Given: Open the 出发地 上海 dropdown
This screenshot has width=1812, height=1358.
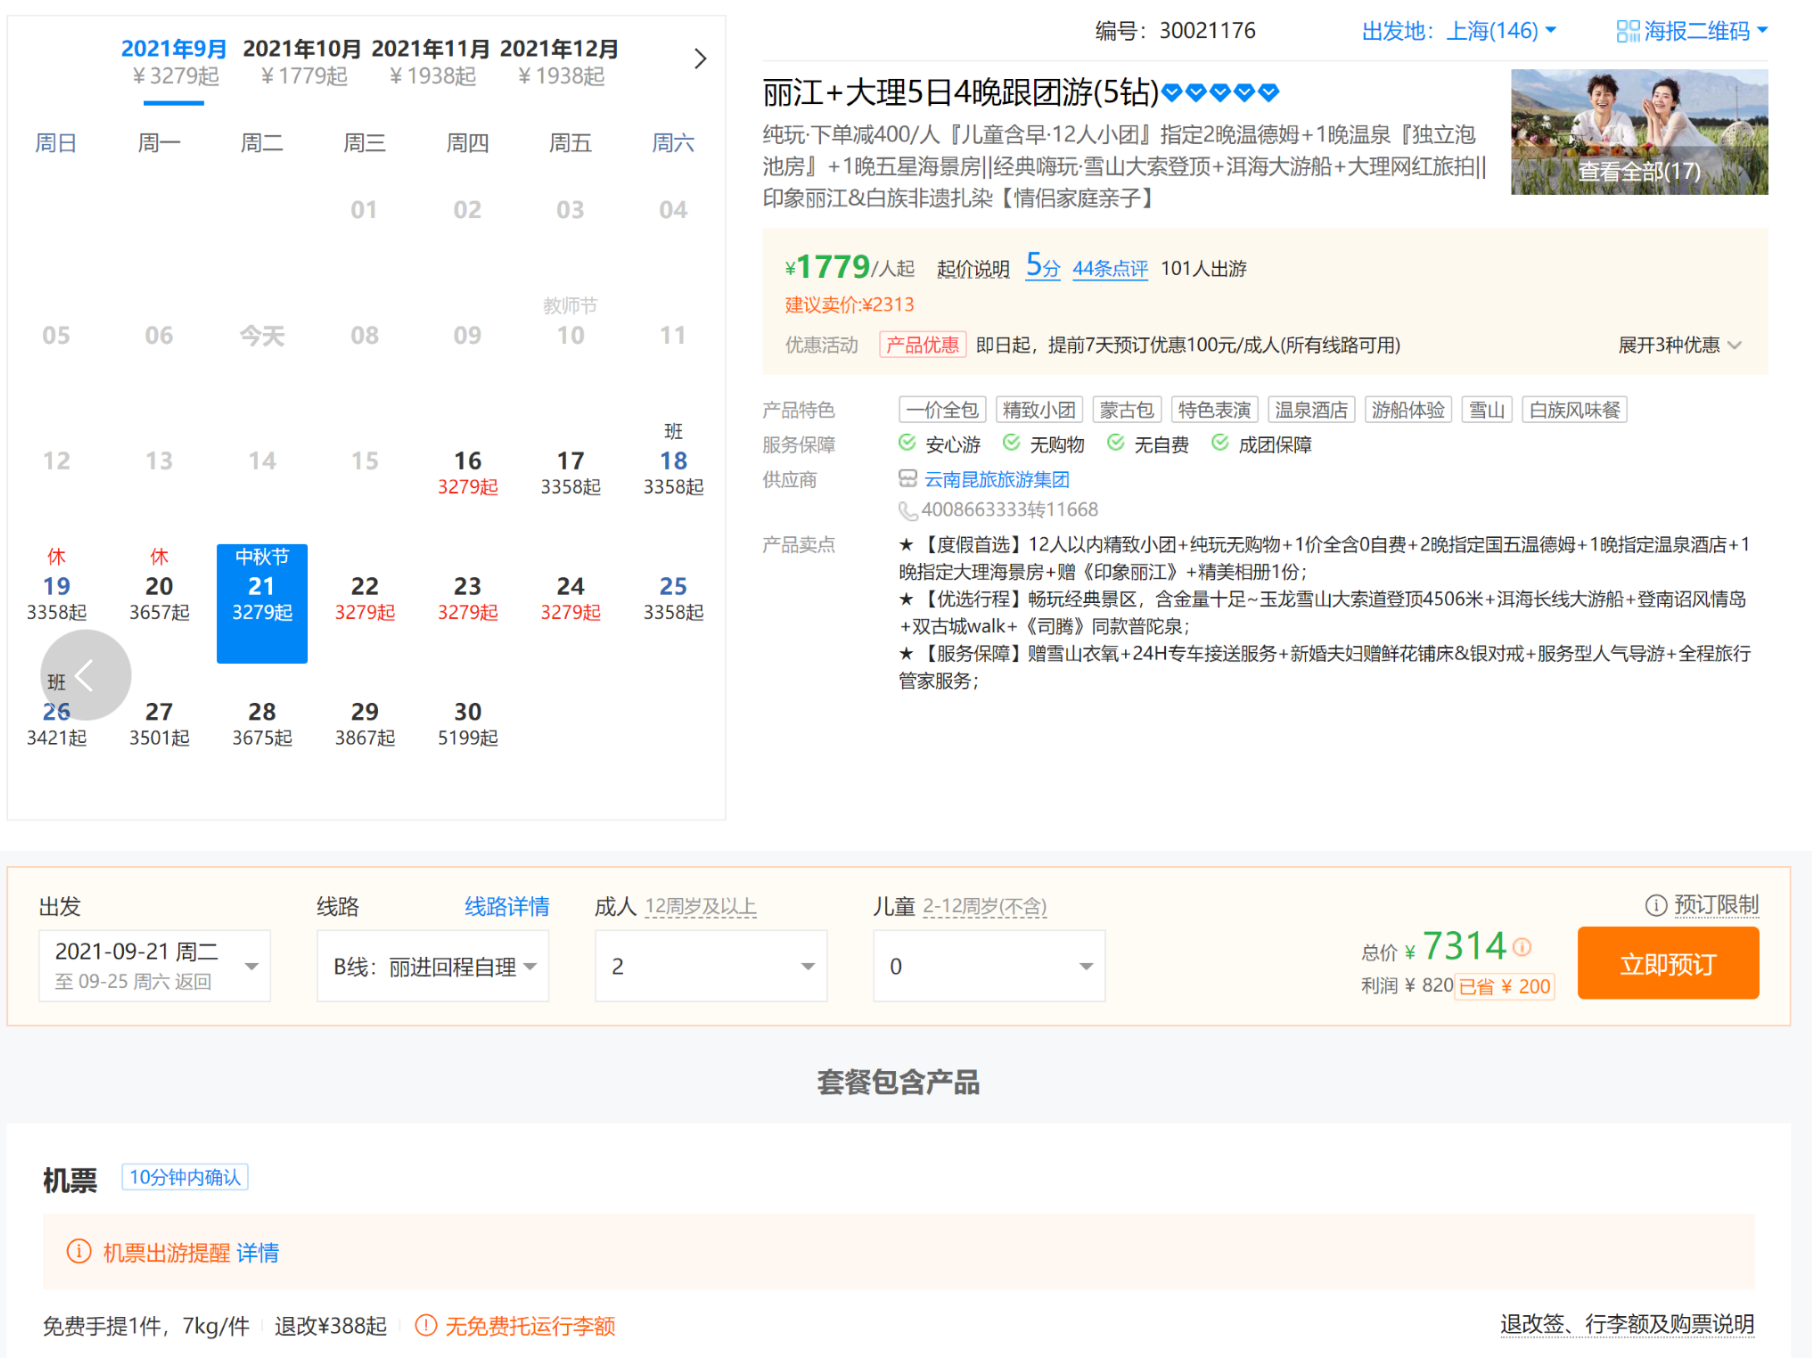Looking at the screenshot, I should tap(1460, 31).
